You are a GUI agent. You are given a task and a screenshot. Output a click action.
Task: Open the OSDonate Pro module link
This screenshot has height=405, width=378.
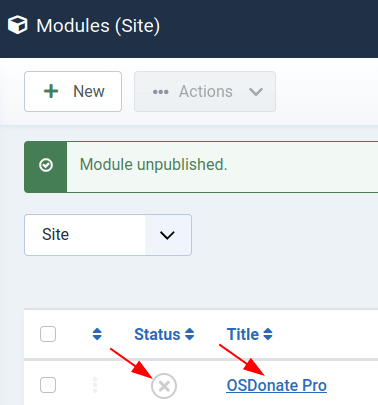point(276,385)
